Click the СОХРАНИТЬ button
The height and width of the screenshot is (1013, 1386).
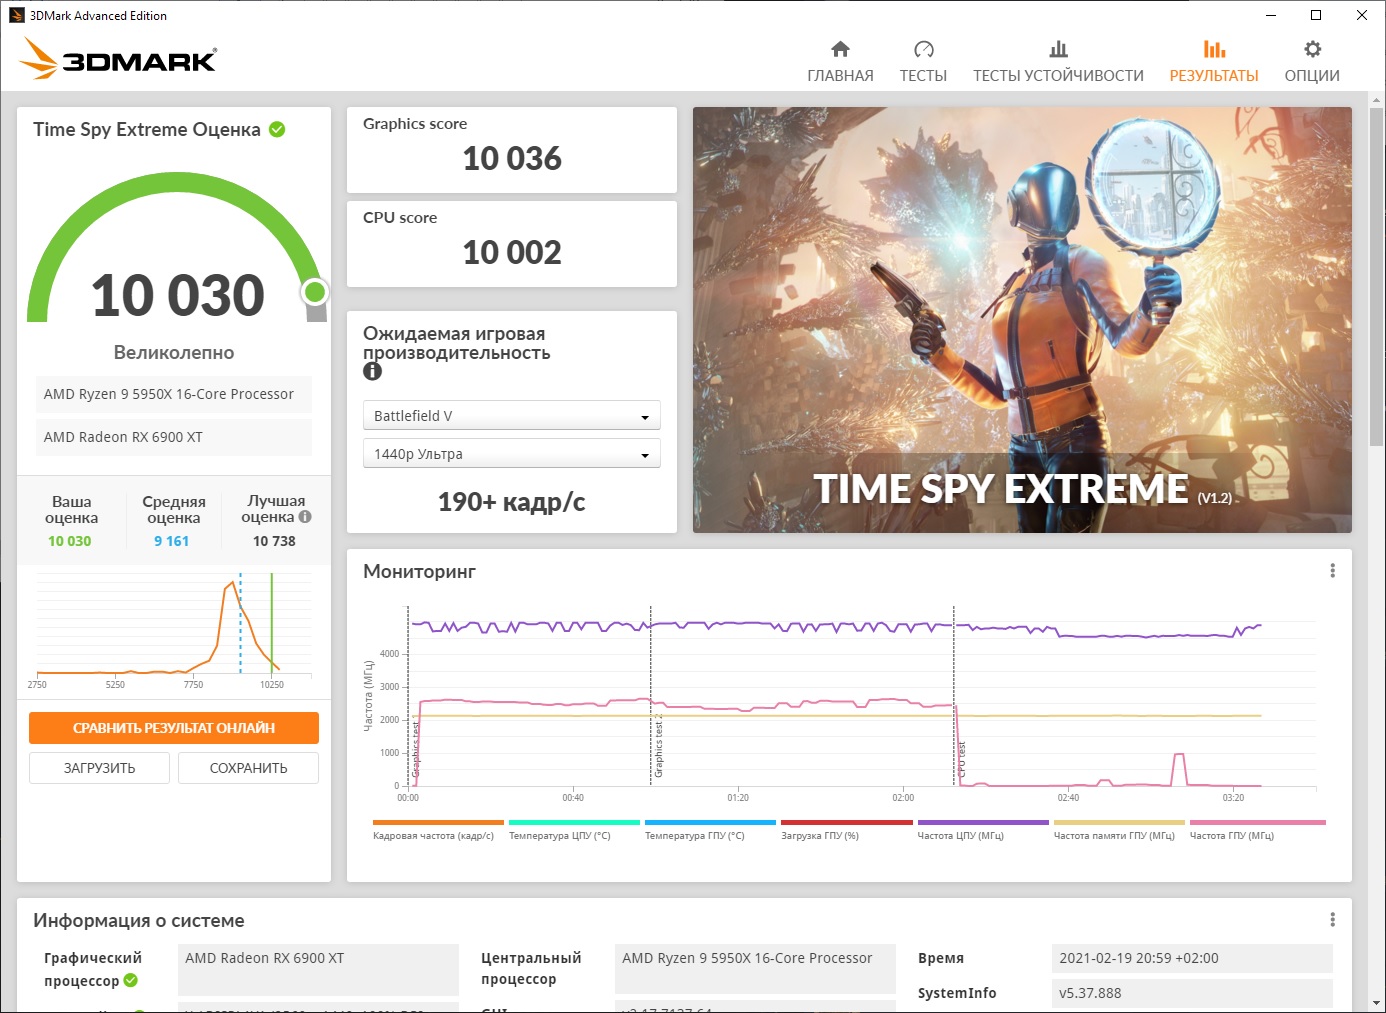248,768
